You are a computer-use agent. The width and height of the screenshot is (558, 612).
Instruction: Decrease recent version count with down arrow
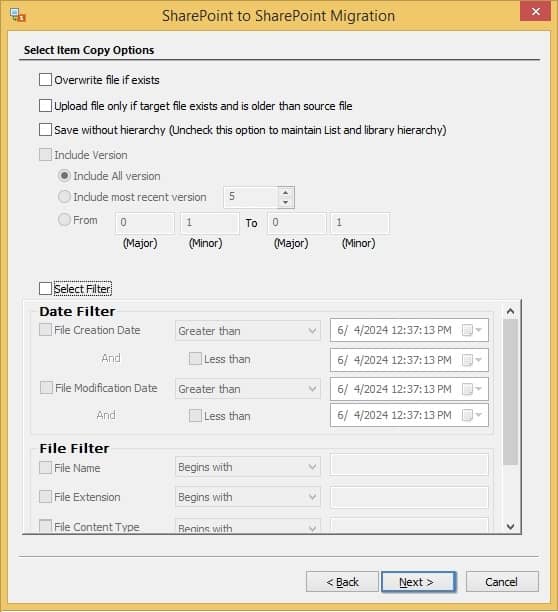(x=286, y=202)
